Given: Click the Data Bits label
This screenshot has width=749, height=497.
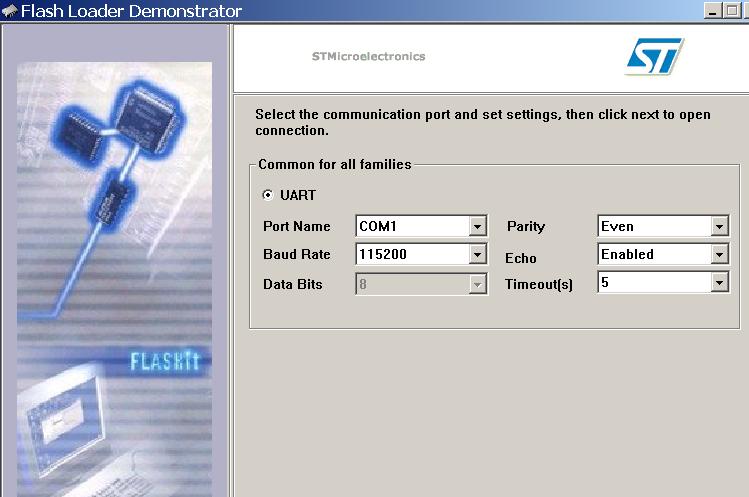Looking at the screenshot, I should tap(292, 284).
